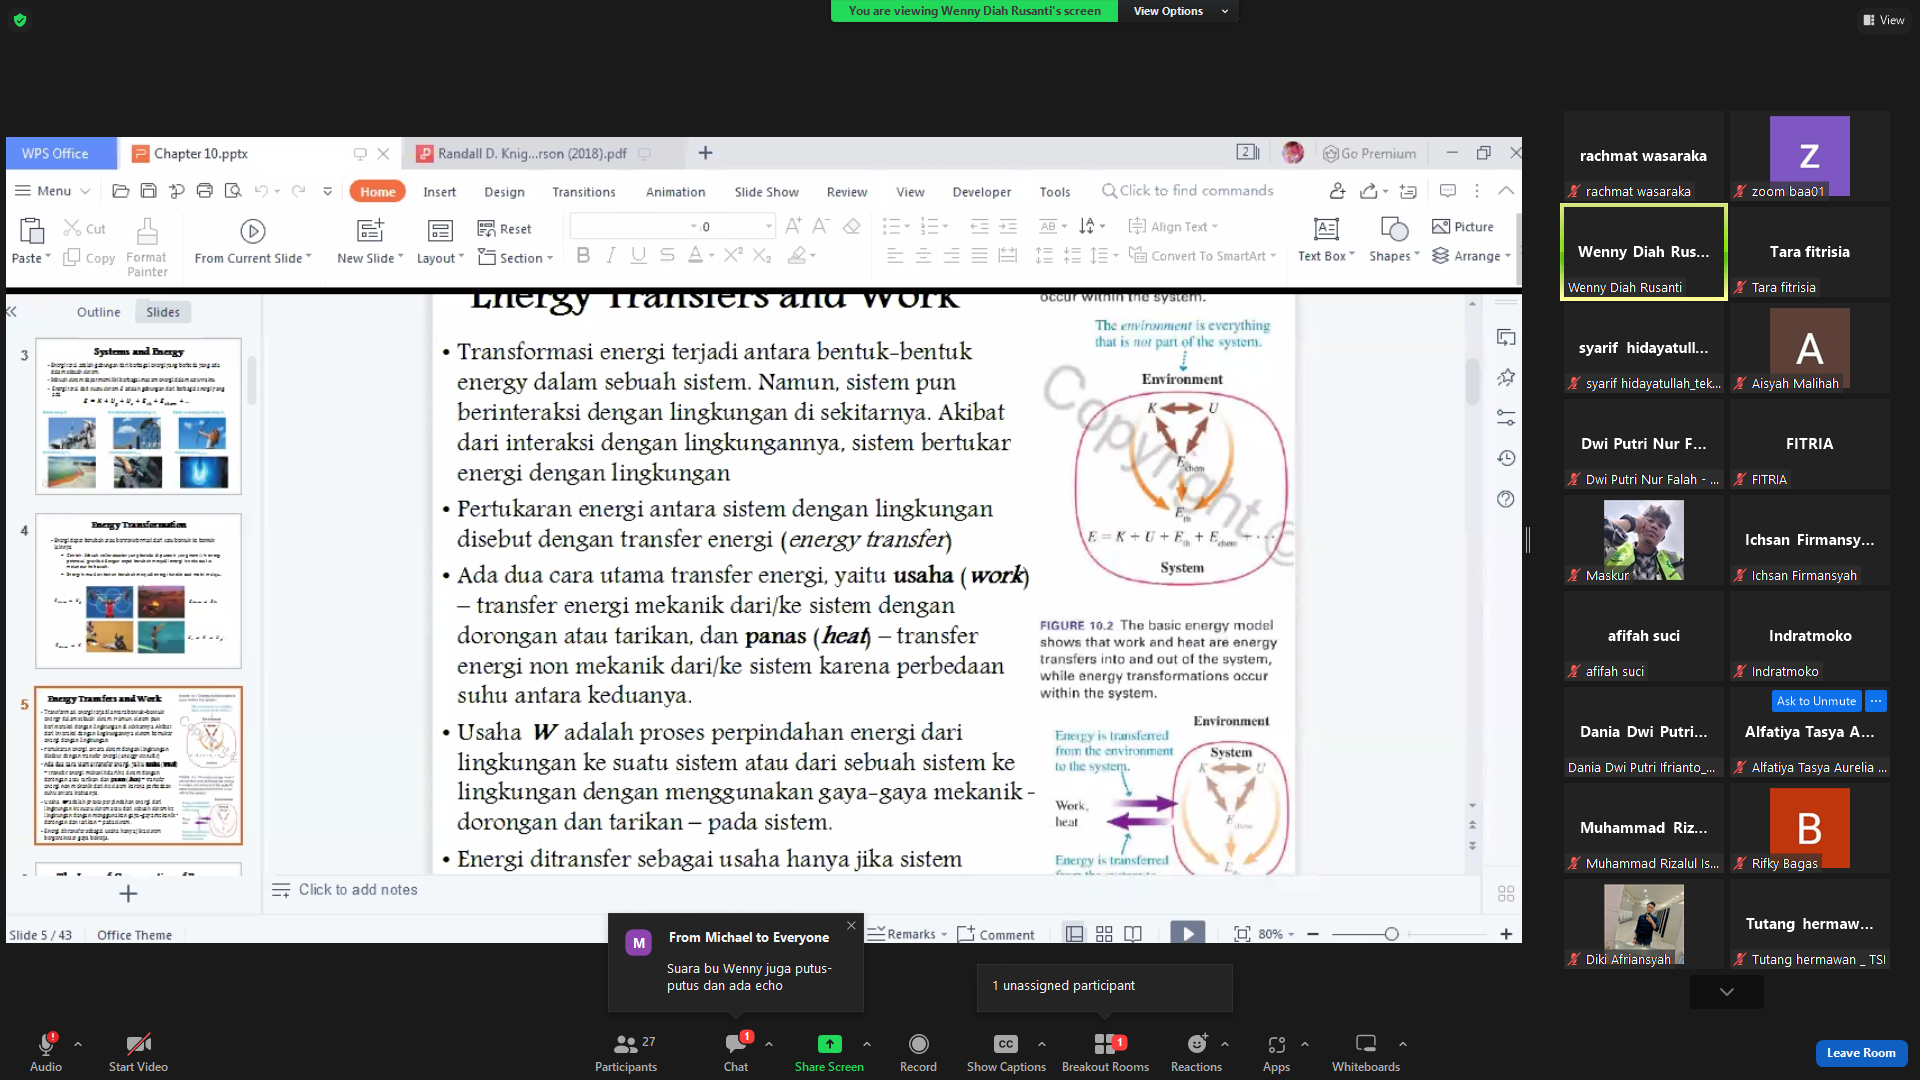
Task: Click the Print icon in WPS toolbar
Action: point(205,191)
